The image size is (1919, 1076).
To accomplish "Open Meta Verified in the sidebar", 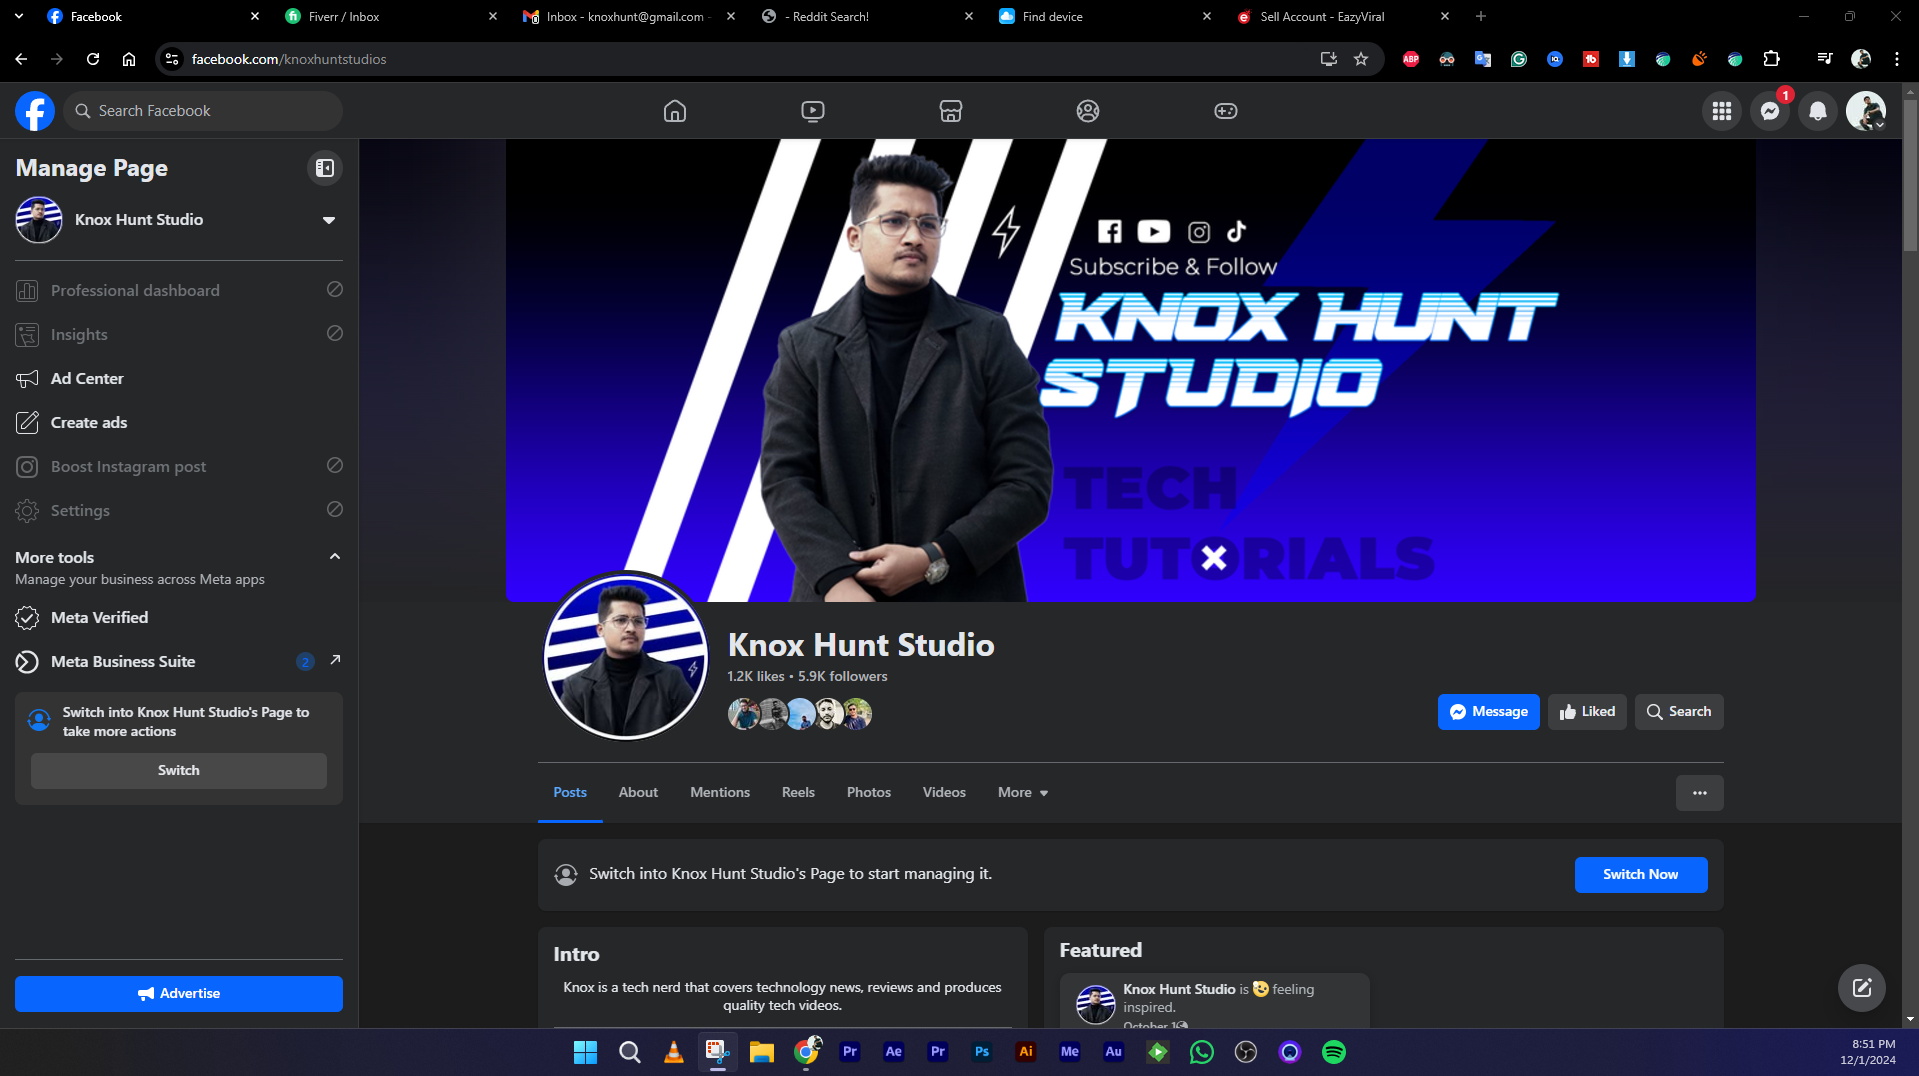I will click(x=179, y=617).
